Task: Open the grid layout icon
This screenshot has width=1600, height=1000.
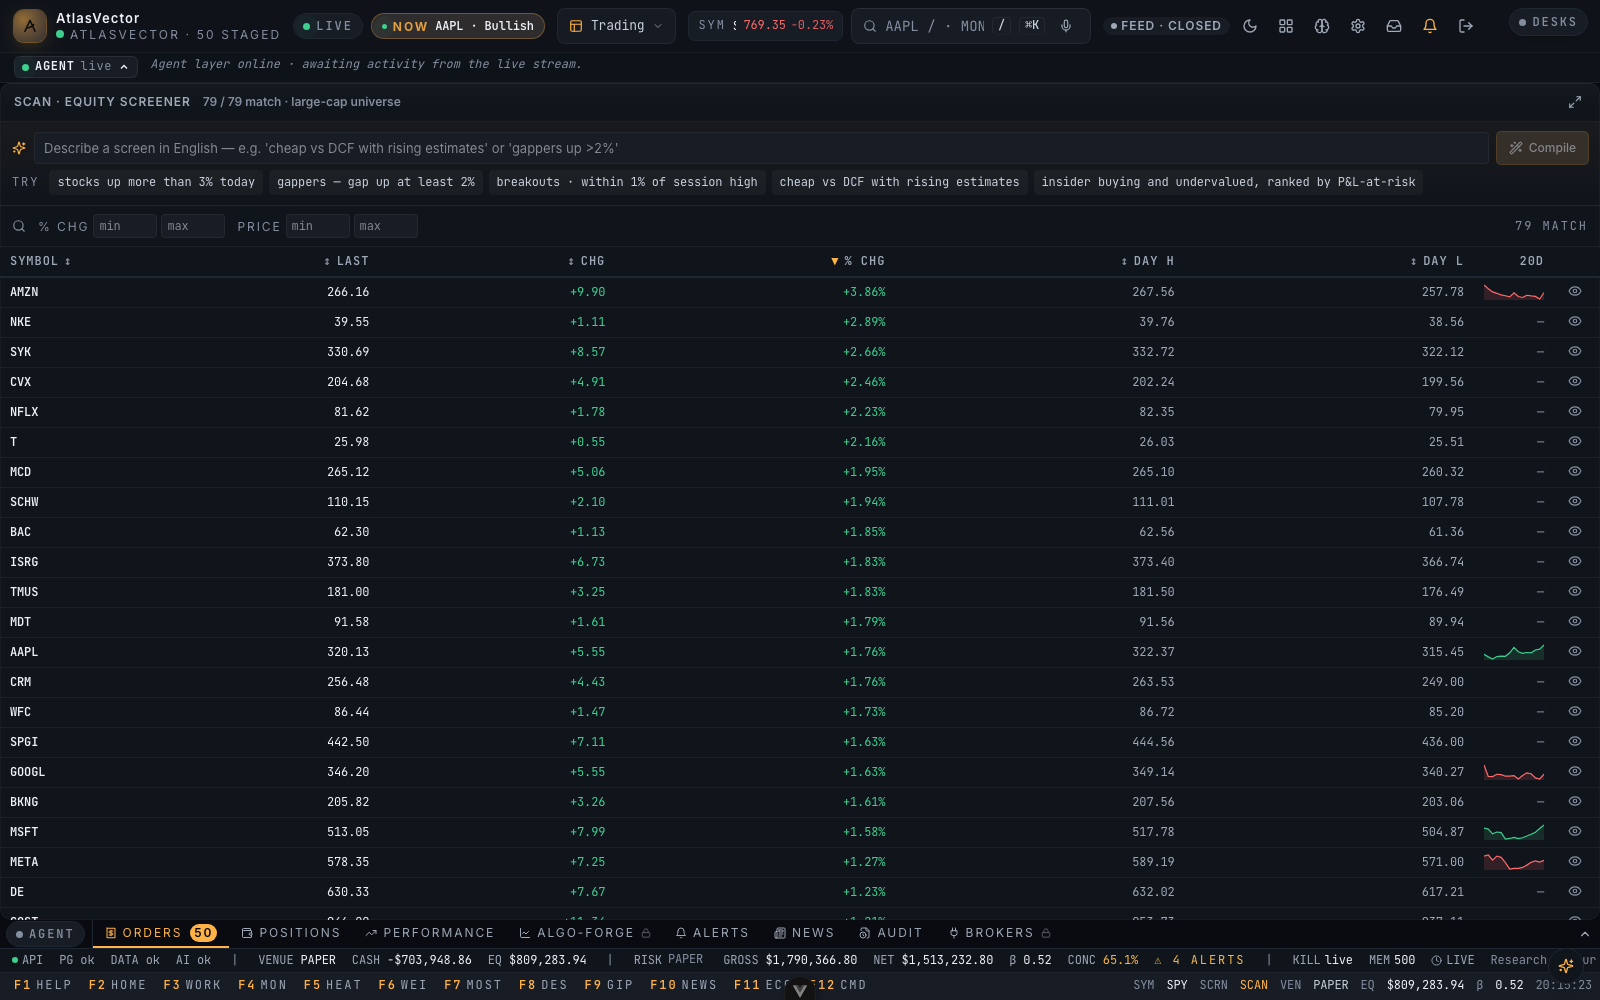Action: tap(1286, 26)
